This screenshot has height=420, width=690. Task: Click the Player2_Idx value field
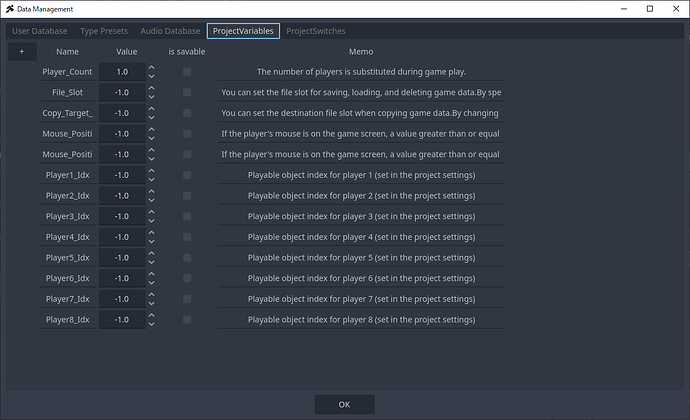(x=122, y=196)
